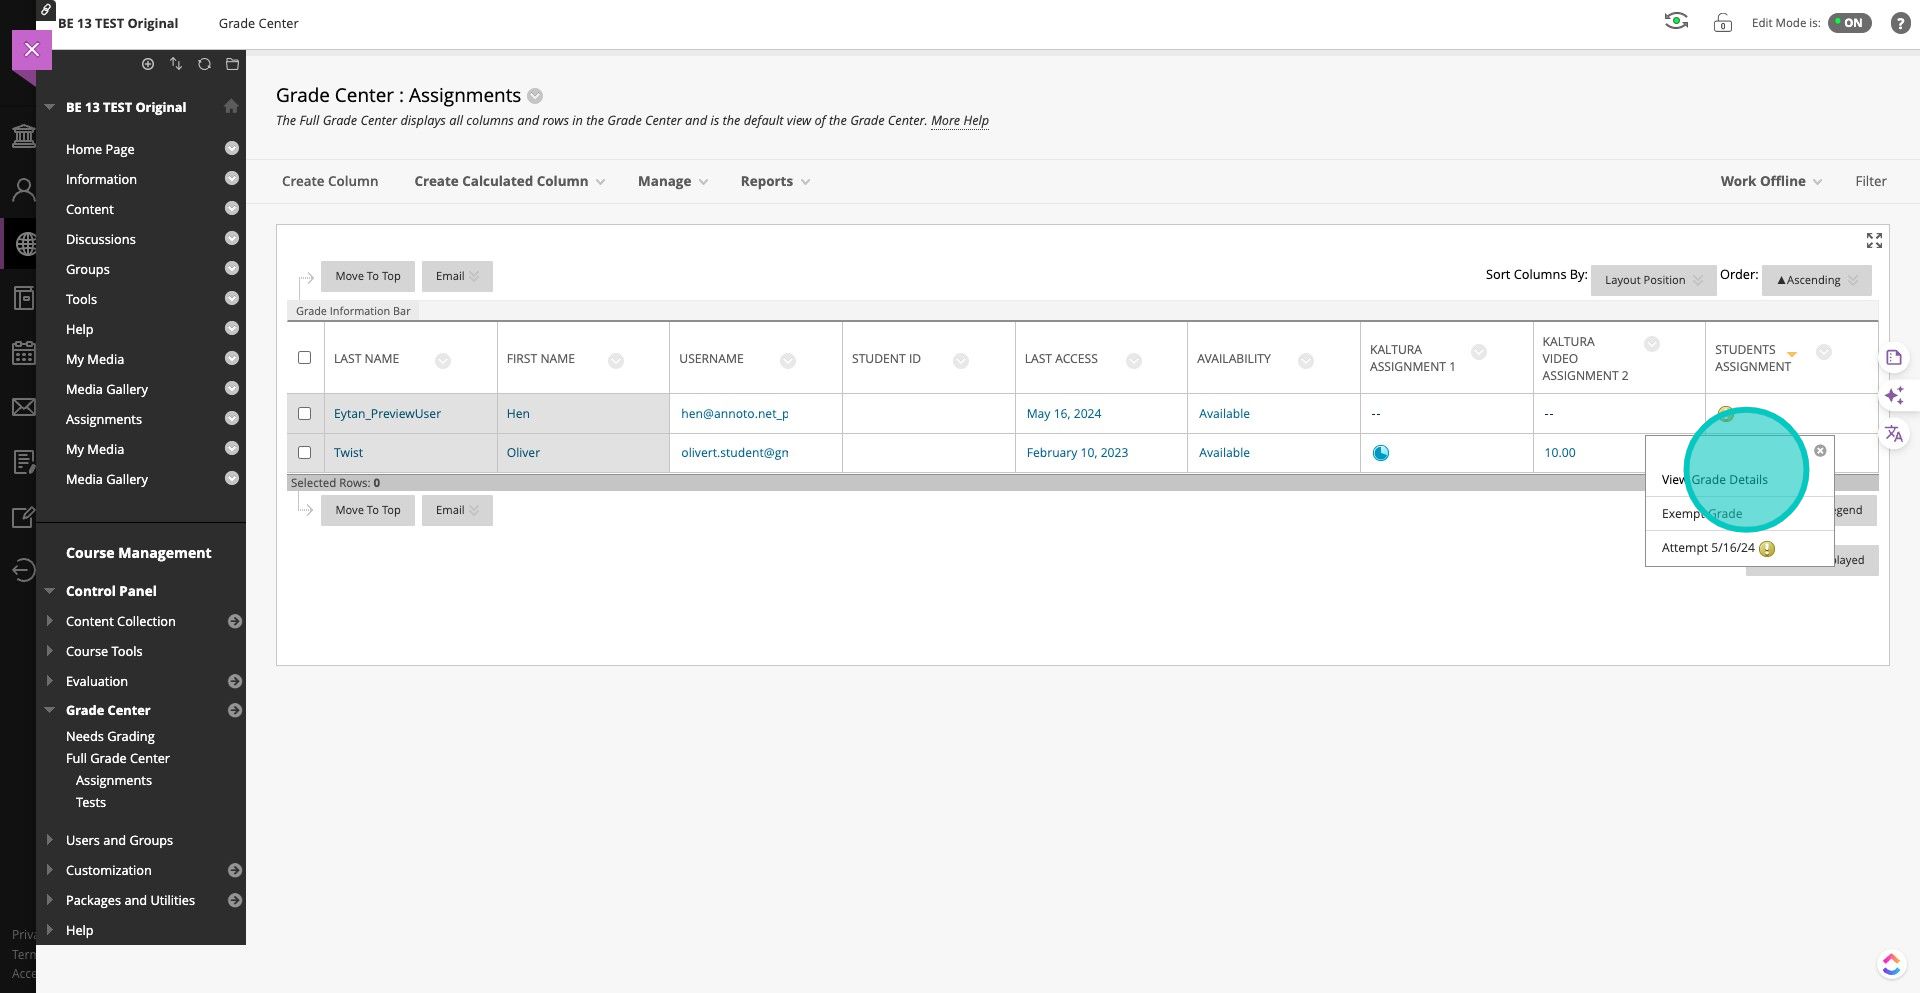Click the purple X panel close button

[x=32, y=49]
